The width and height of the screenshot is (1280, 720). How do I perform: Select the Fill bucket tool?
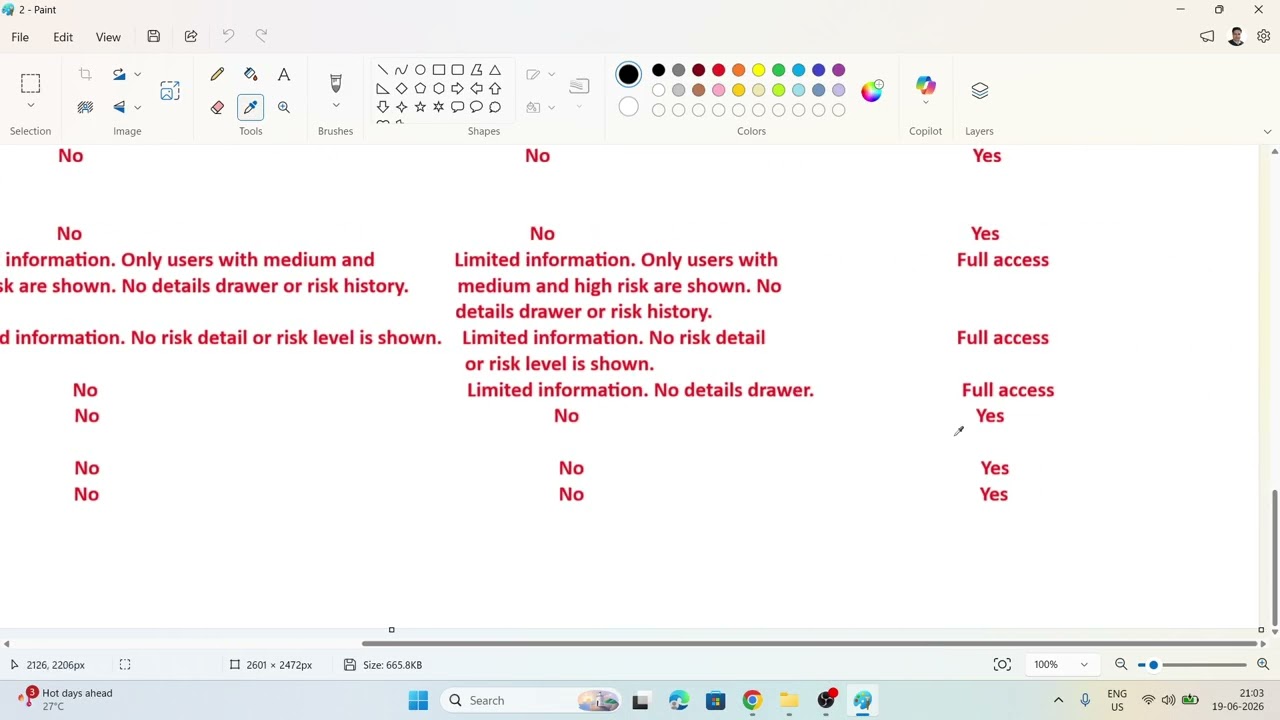tap(250, 75)
